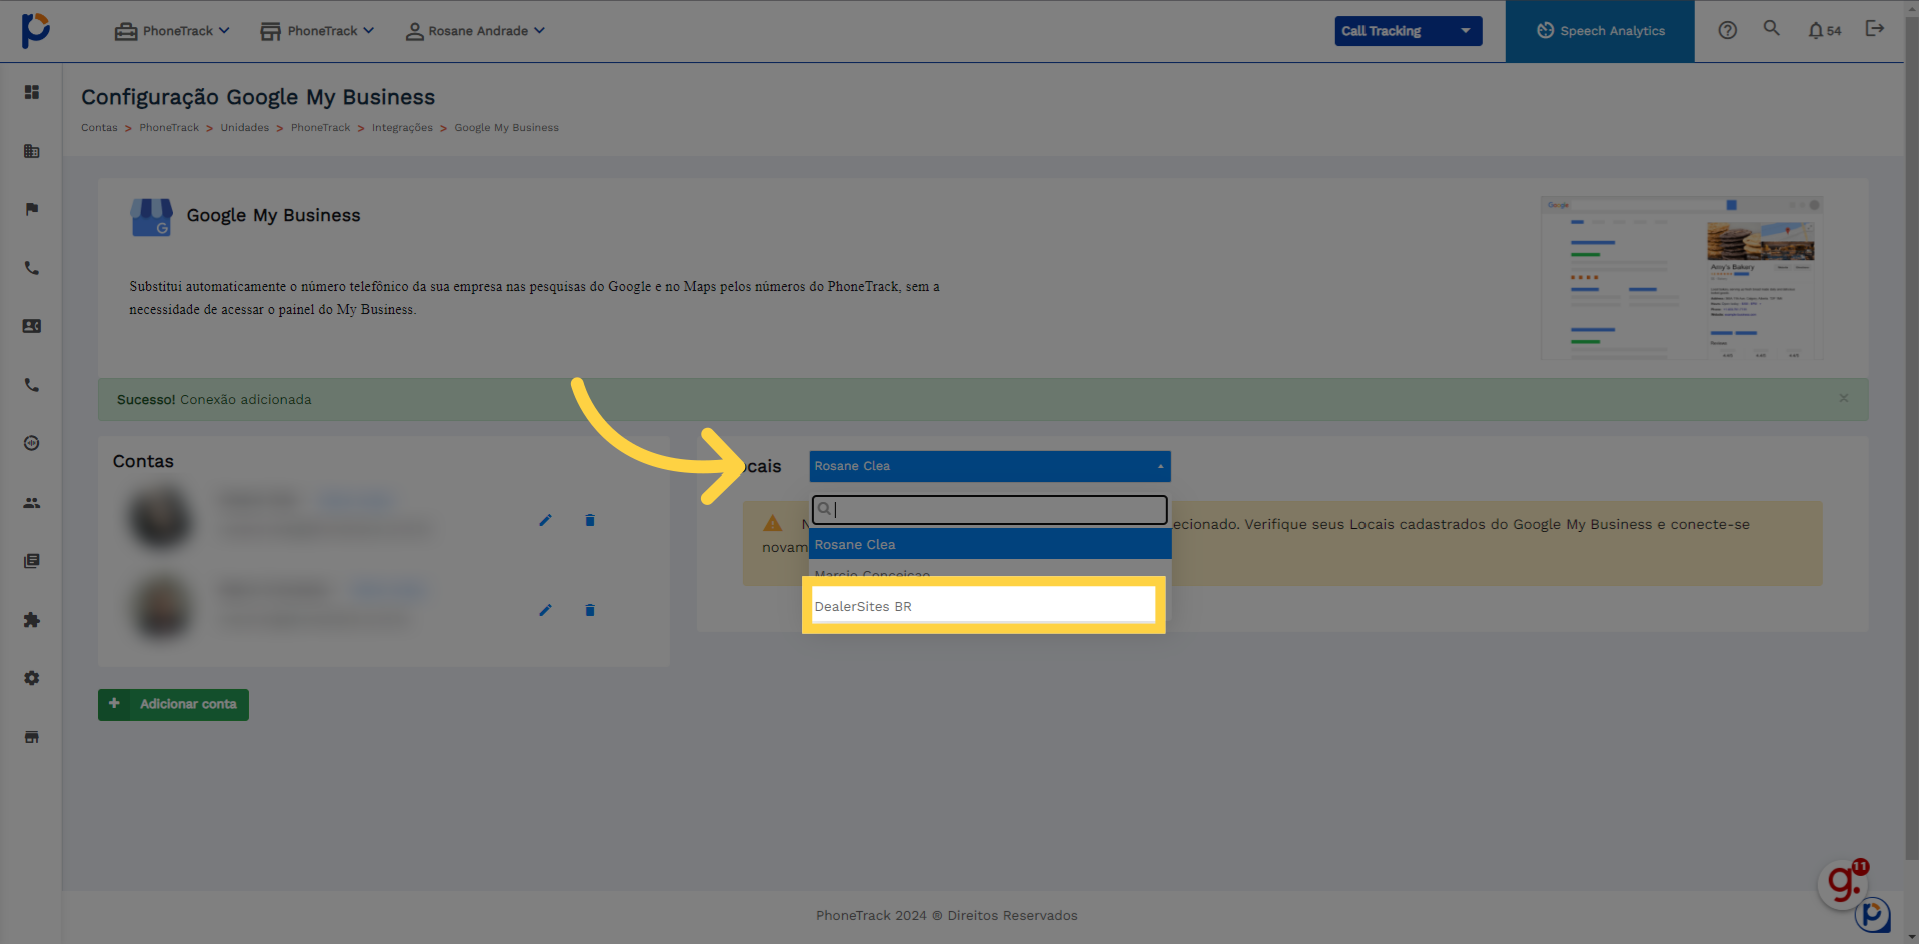This screenshot has width=1919, height=944.
Task: Go to Integrações breadcrumb link
Action: point(402,128)
